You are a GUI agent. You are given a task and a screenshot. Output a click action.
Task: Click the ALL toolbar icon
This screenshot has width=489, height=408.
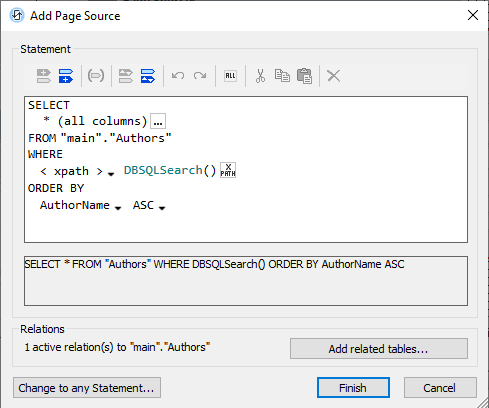coord(230,76)
